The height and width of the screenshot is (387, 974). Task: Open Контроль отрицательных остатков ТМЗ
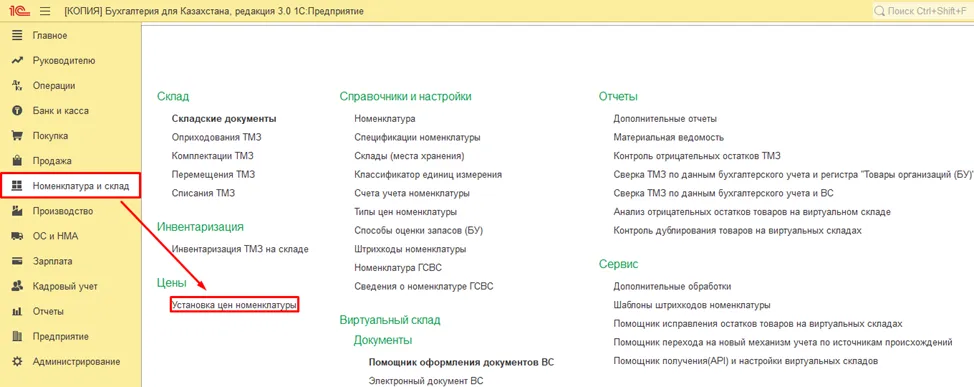[x=696, y=156]
